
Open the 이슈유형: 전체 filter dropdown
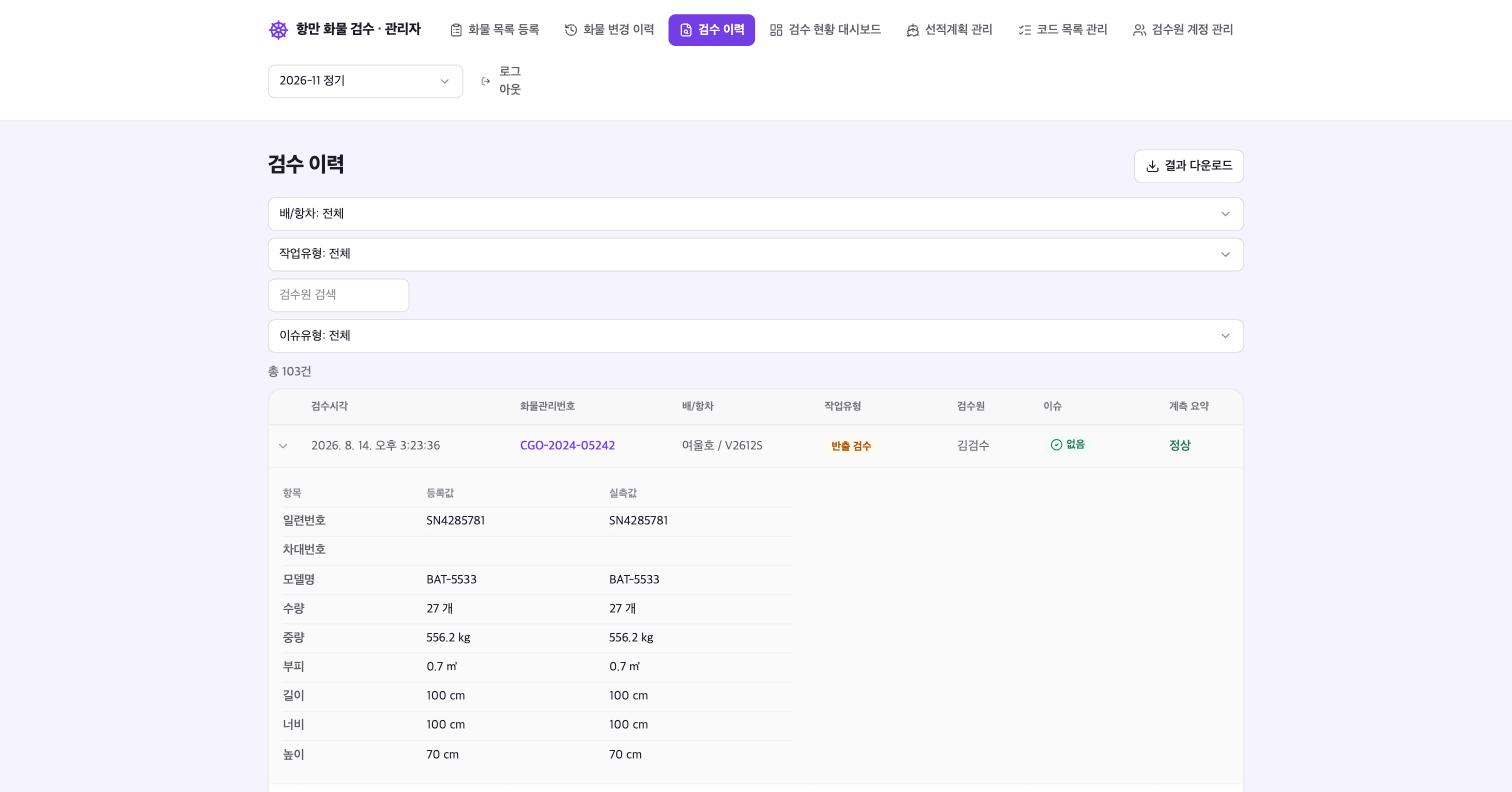[x=756, y=336]
